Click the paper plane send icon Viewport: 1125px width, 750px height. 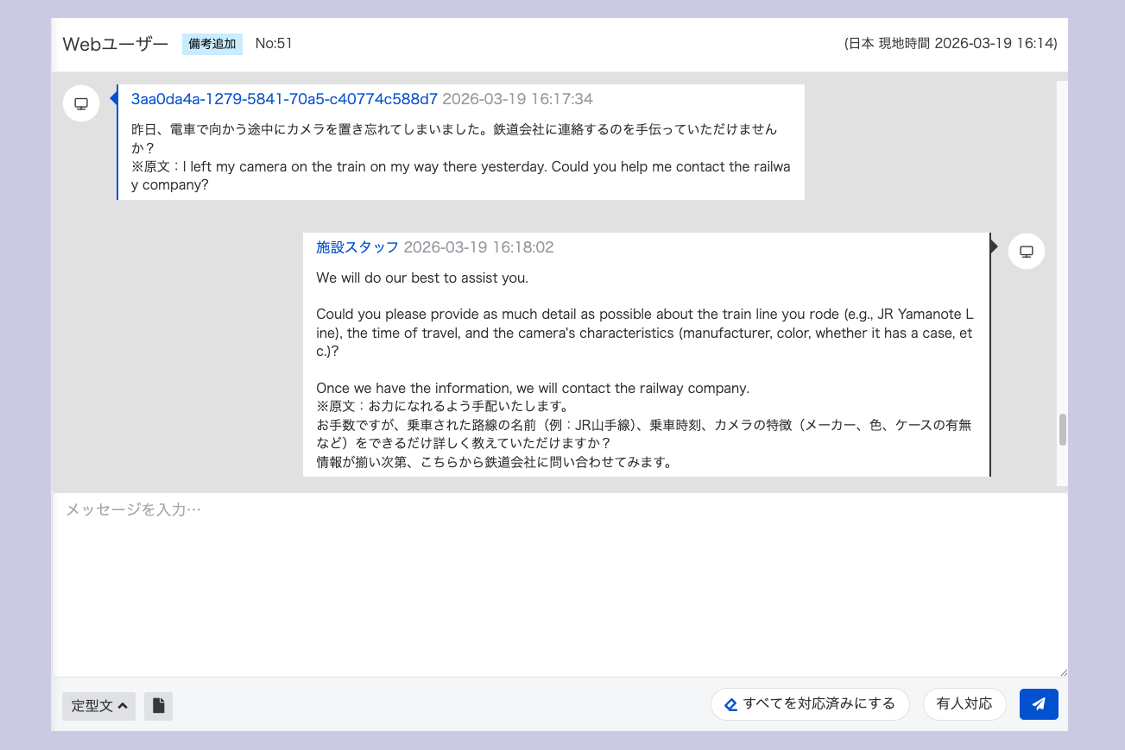click(1038, 704)
